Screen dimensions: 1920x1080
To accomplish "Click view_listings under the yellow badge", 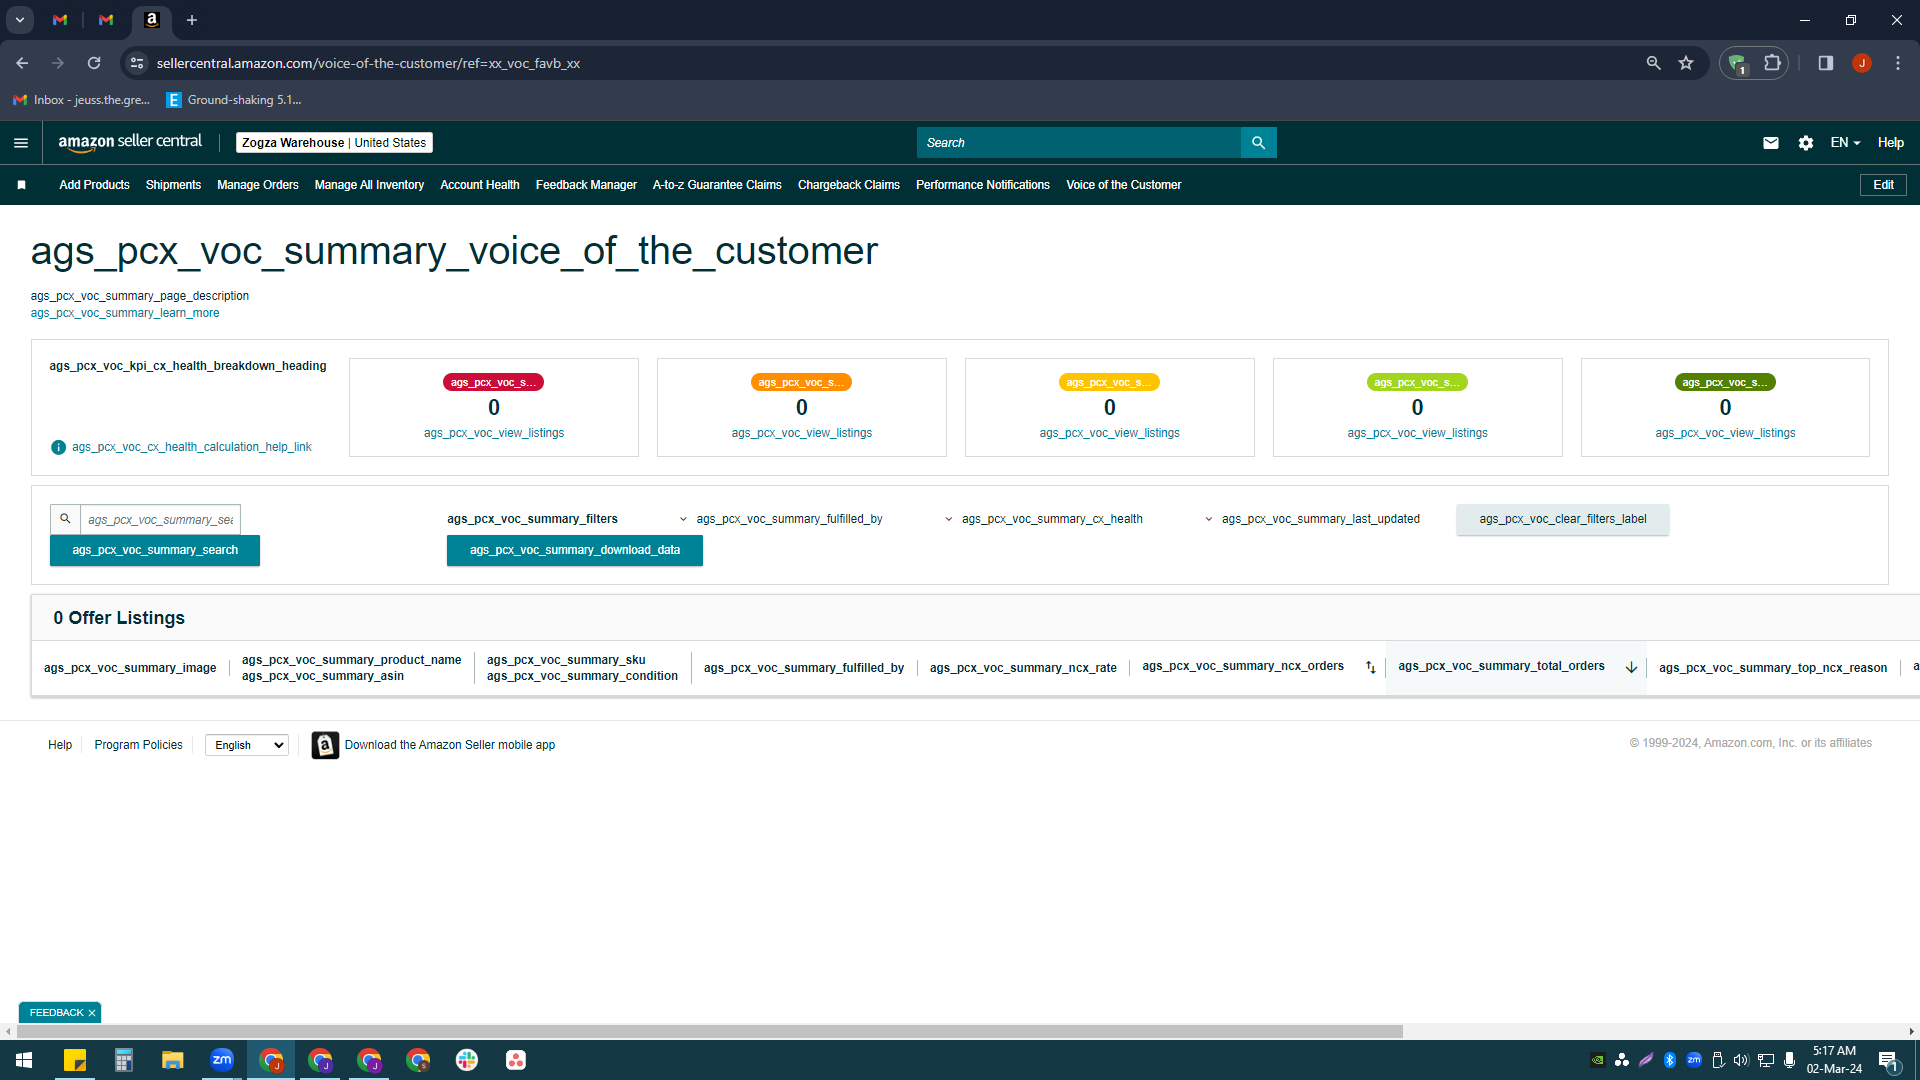I will 1110,433.
